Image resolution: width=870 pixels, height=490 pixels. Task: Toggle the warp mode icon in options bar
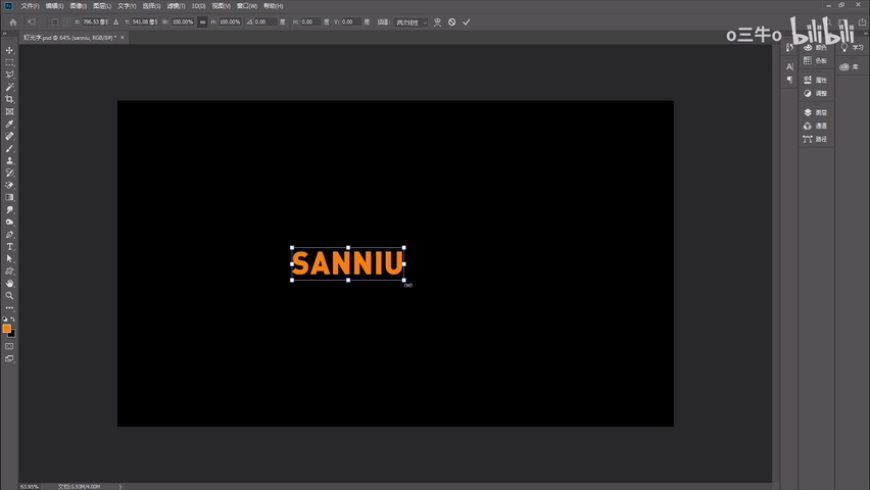coord(437,21)
